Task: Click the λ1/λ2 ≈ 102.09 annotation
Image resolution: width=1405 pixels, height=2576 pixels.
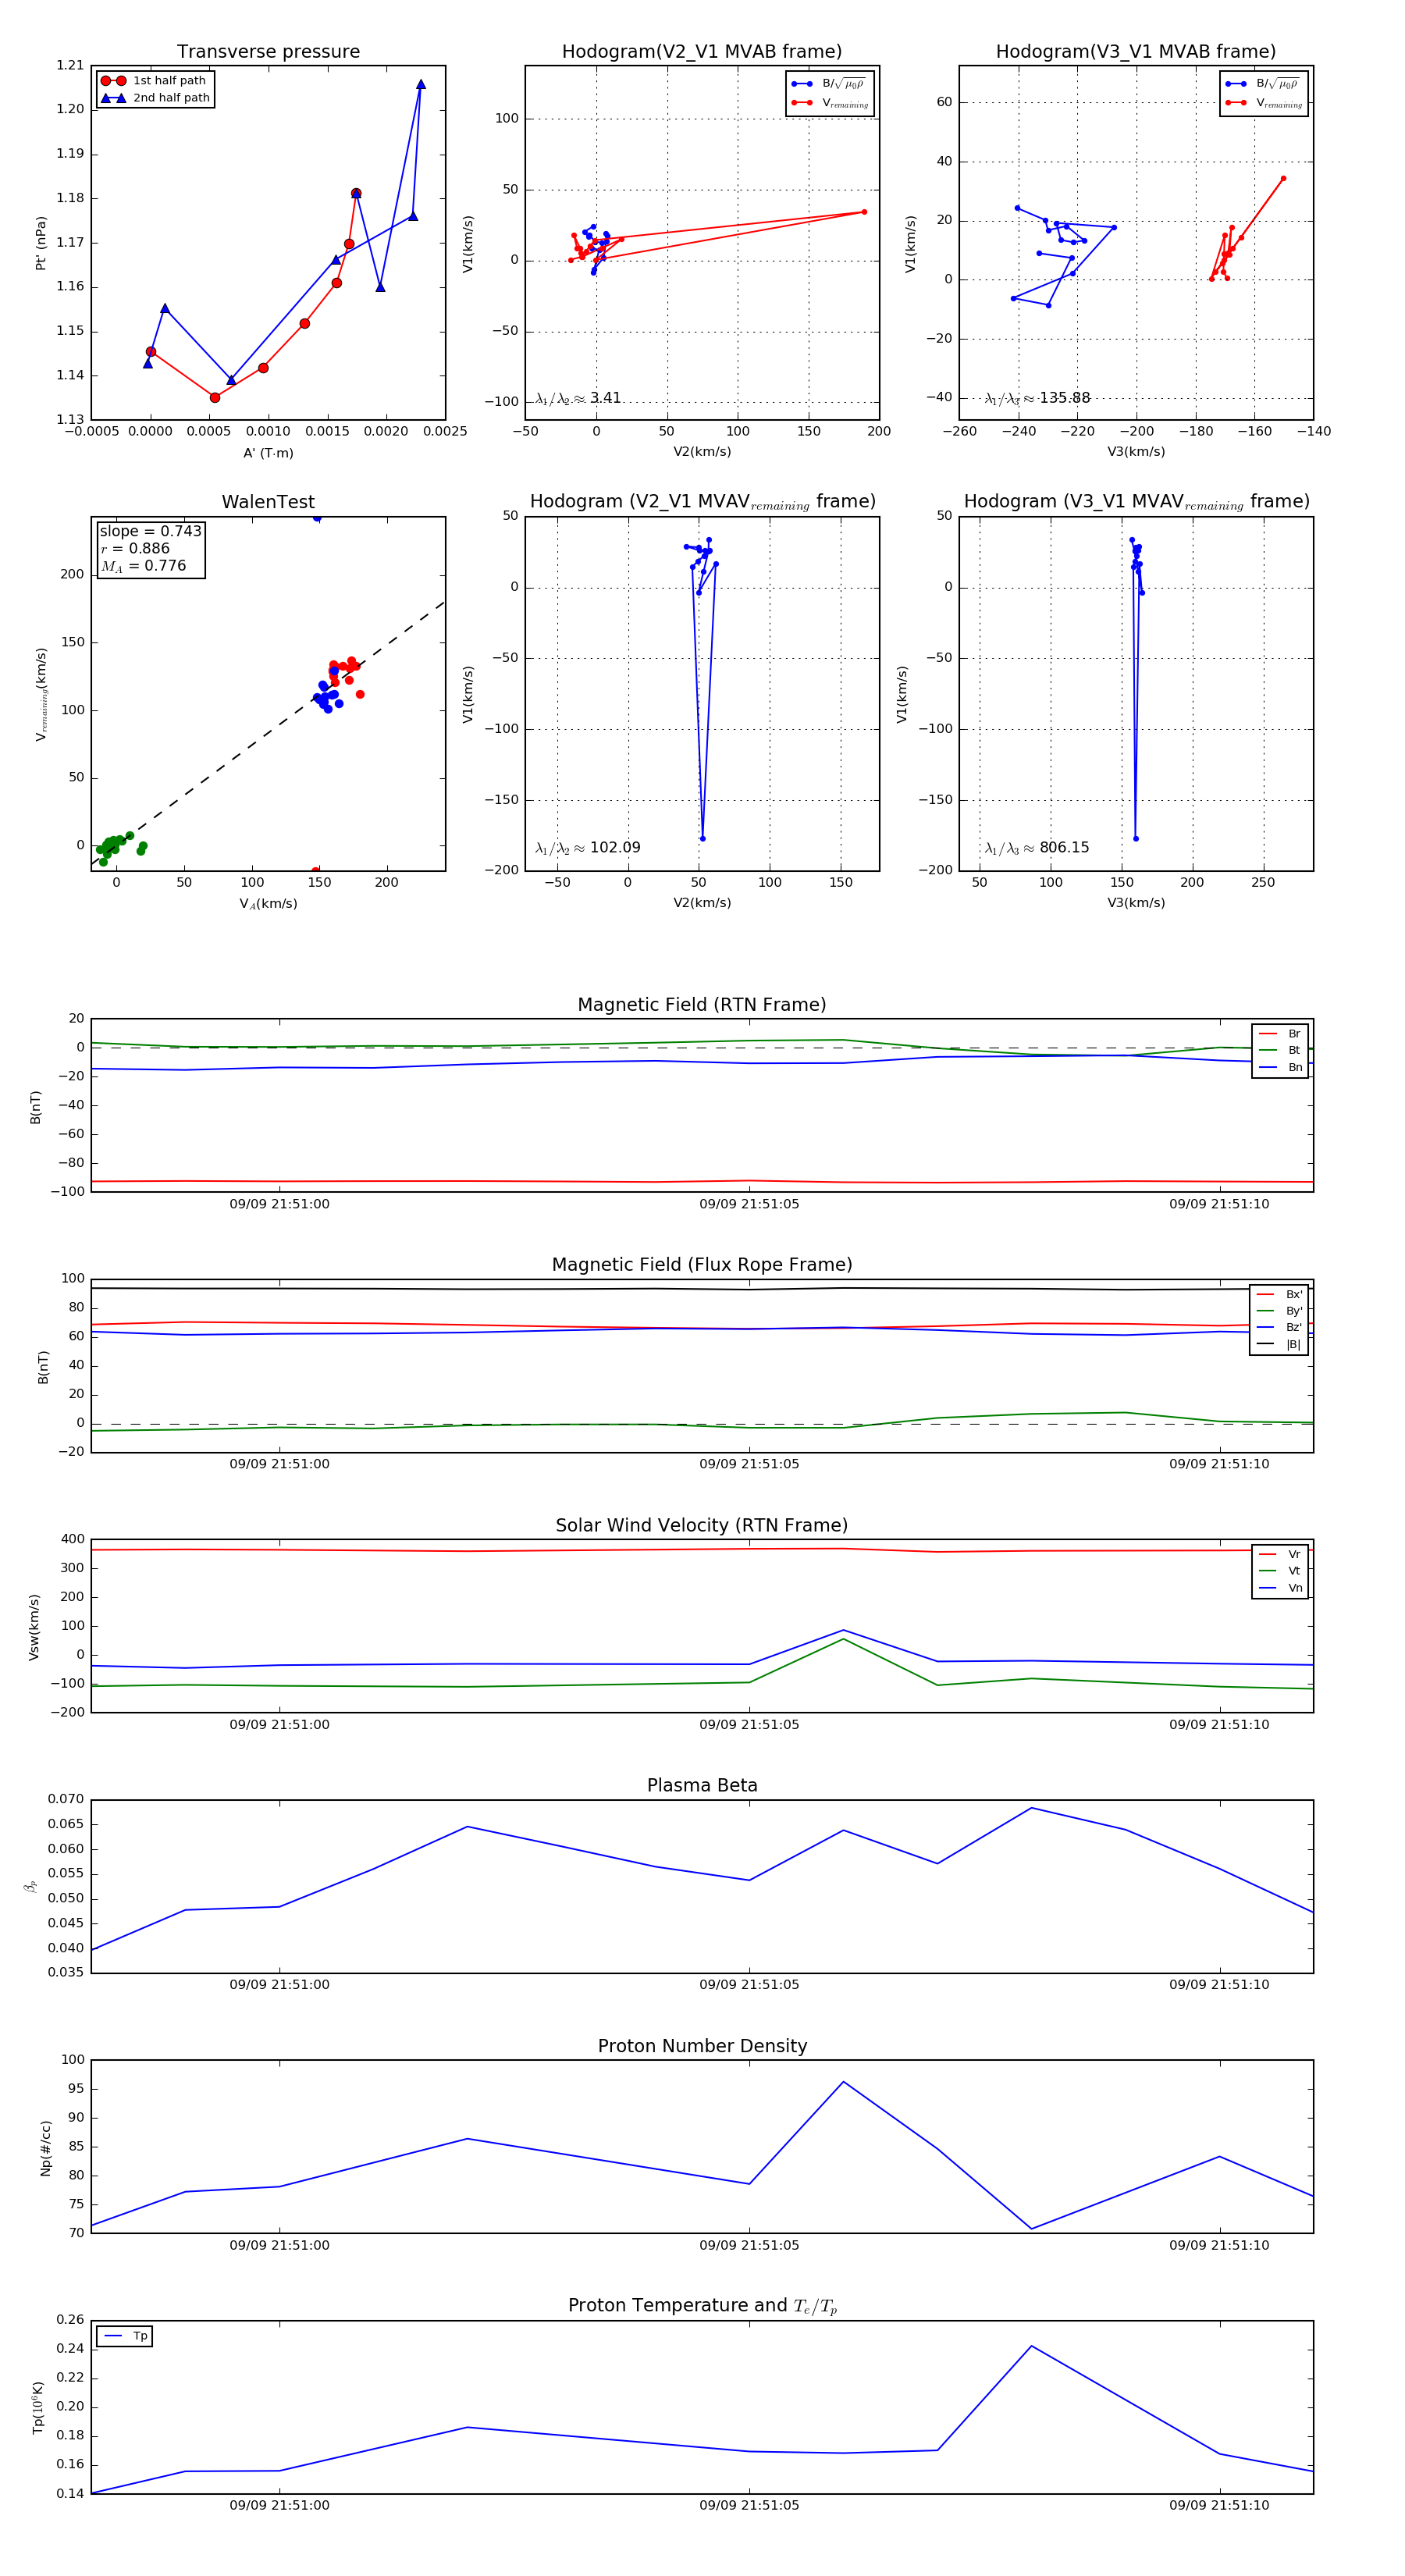Action: click(588, 848)
